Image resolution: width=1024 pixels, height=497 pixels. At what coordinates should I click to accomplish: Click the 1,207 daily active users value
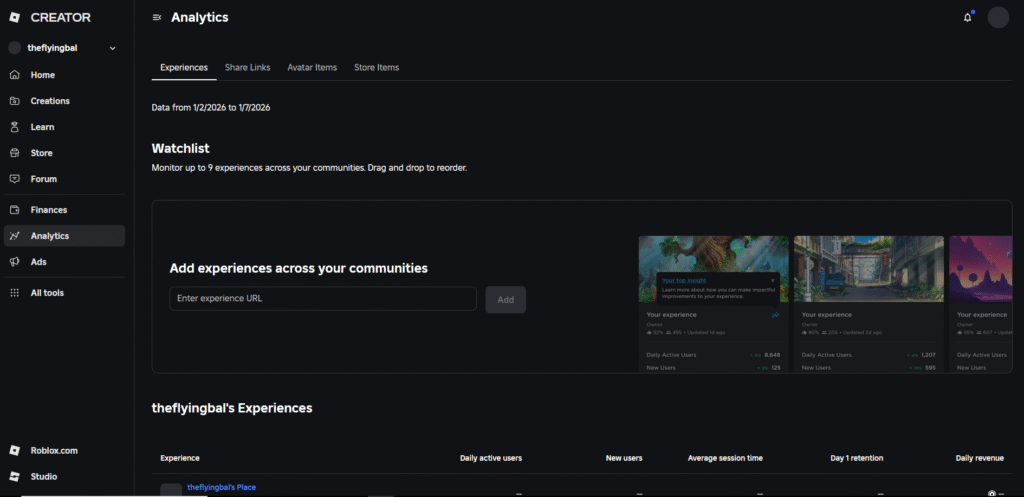[x=928, y=355]
